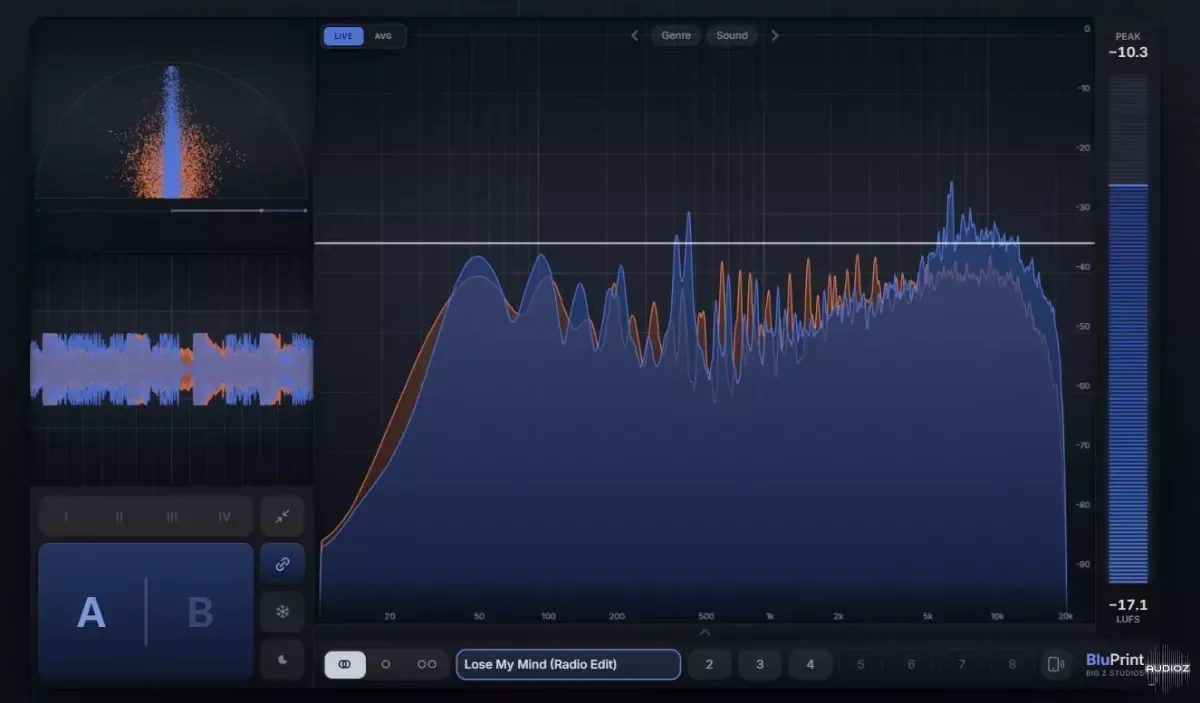The height and width of the screenshot is (703, 1200).
Task: Select reference slot 6
Action: 911,664
